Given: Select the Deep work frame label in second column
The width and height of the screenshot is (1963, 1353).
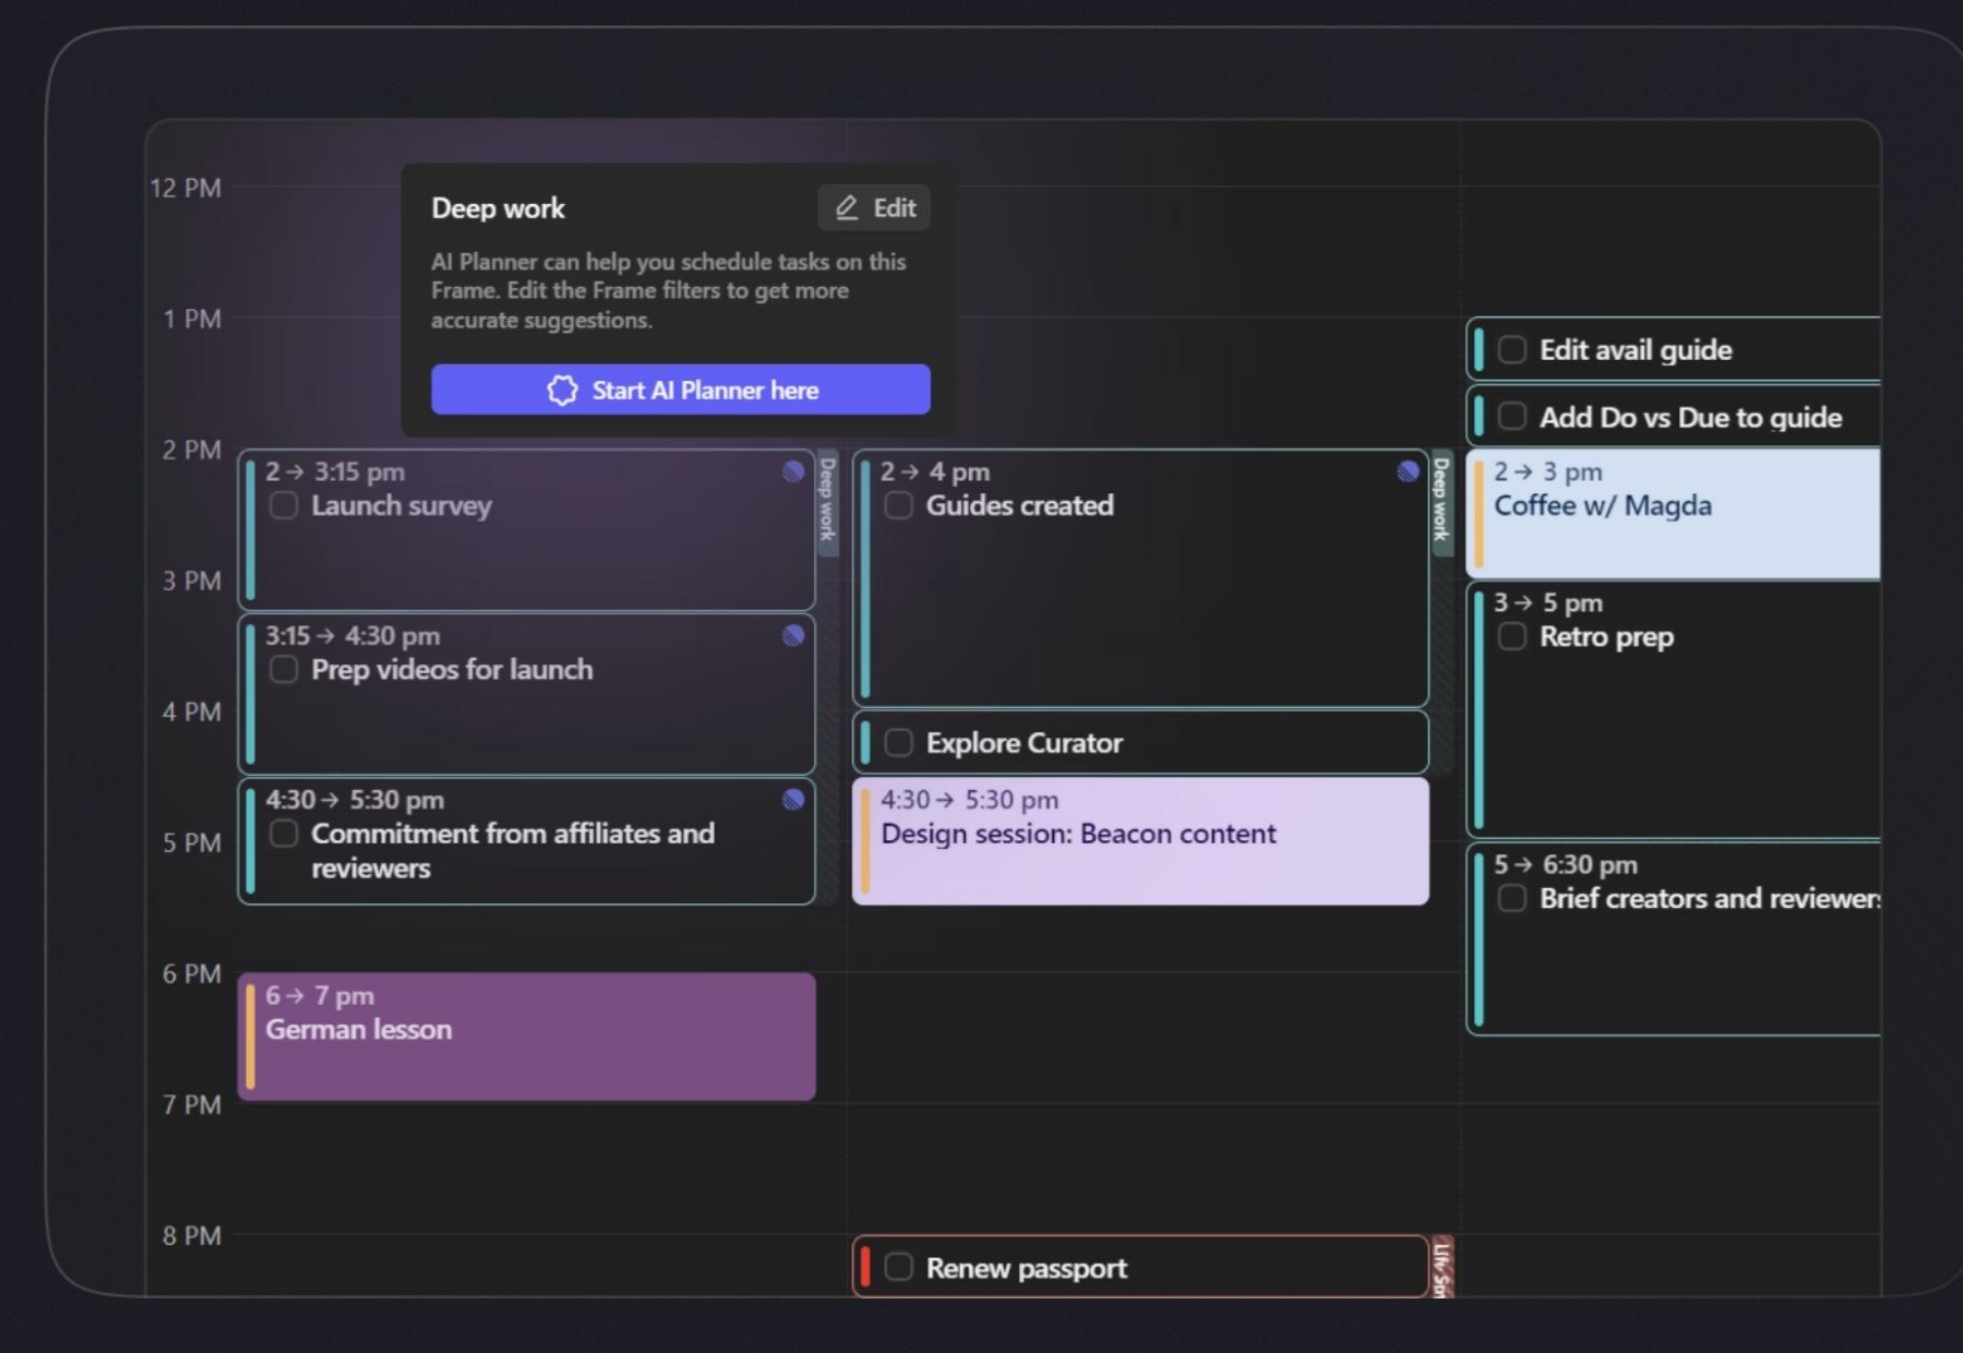Looking at the screenshot, I should point(1441,500).
